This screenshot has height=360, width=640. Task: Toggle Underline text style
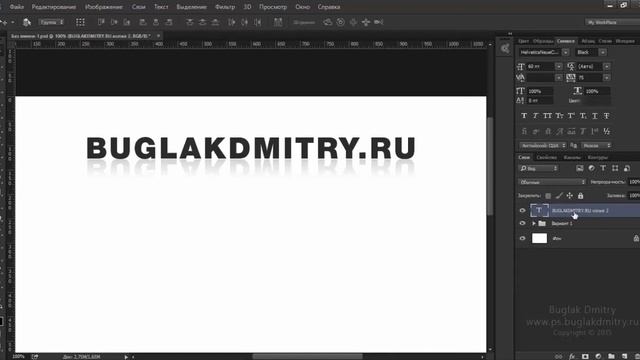[595, 116]
